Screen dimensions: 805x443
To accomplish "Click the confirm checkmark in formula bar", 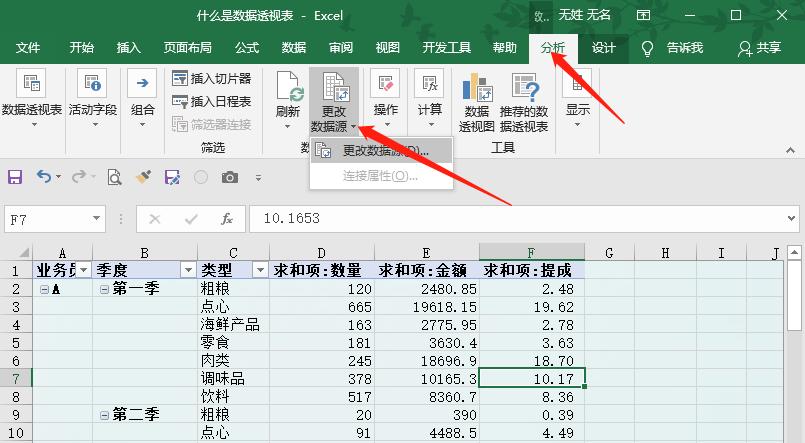I will pyautogui.click(x=191, y=219).
